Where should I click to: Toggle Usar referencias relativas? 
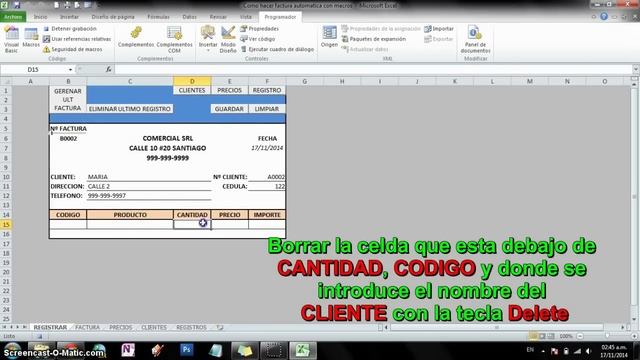tap(77, 39)
